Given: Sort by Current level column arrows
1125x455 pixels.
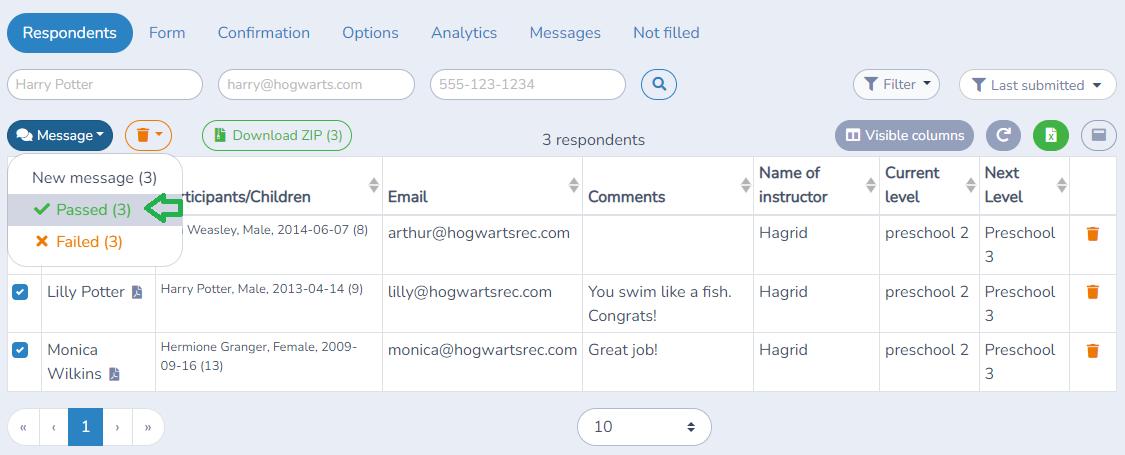Looking at the screenshot, I should tap(971, 185).
